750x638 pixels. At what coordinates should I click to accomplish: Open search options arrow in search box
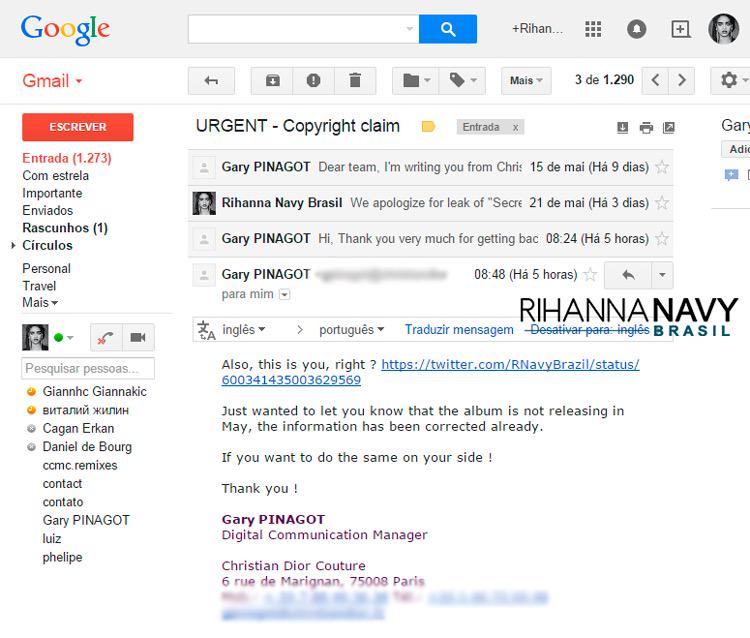point(409,29)
